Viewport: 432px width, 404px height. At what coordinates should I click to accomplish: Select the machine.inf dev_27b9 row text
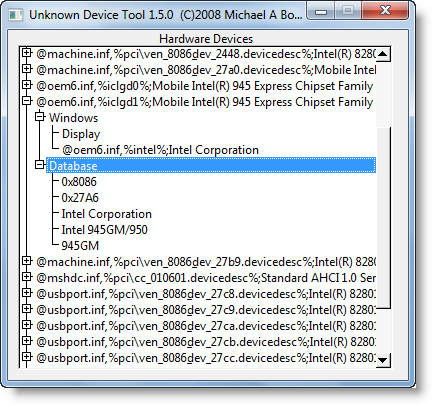point(206,262)
